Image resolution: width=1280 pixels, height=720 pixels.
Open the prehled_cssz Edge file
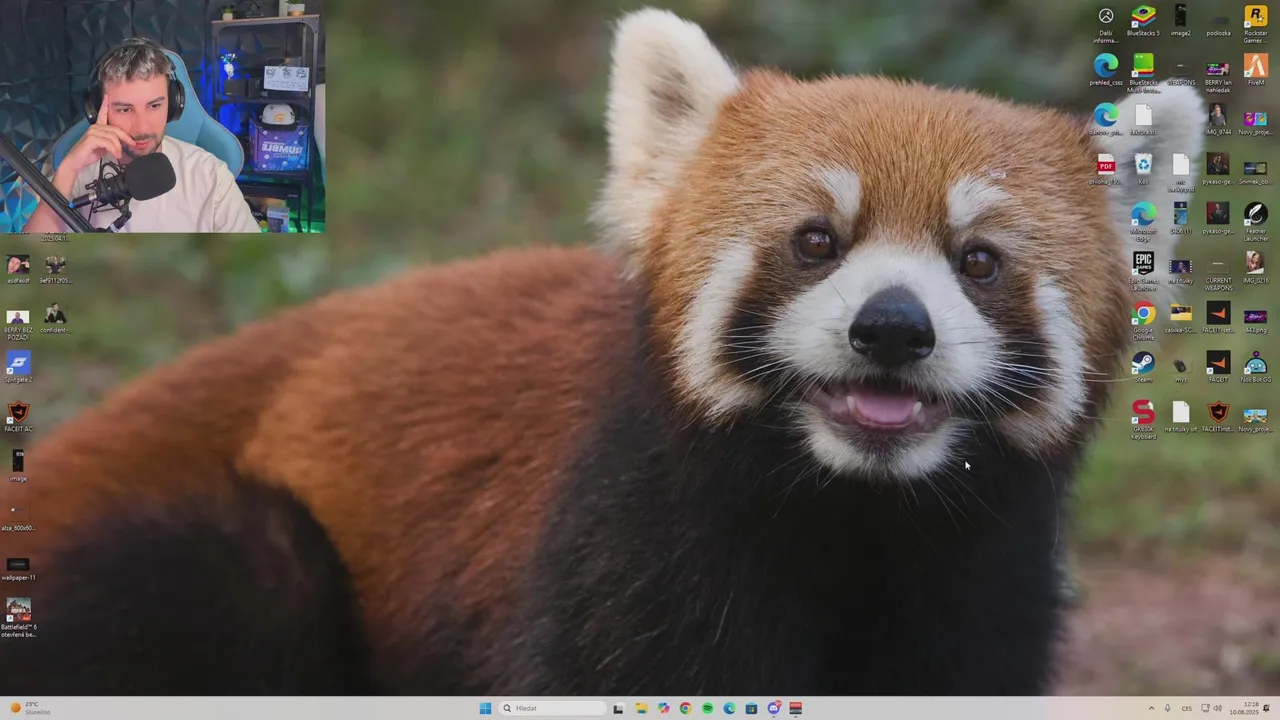tap(1106, 70)
